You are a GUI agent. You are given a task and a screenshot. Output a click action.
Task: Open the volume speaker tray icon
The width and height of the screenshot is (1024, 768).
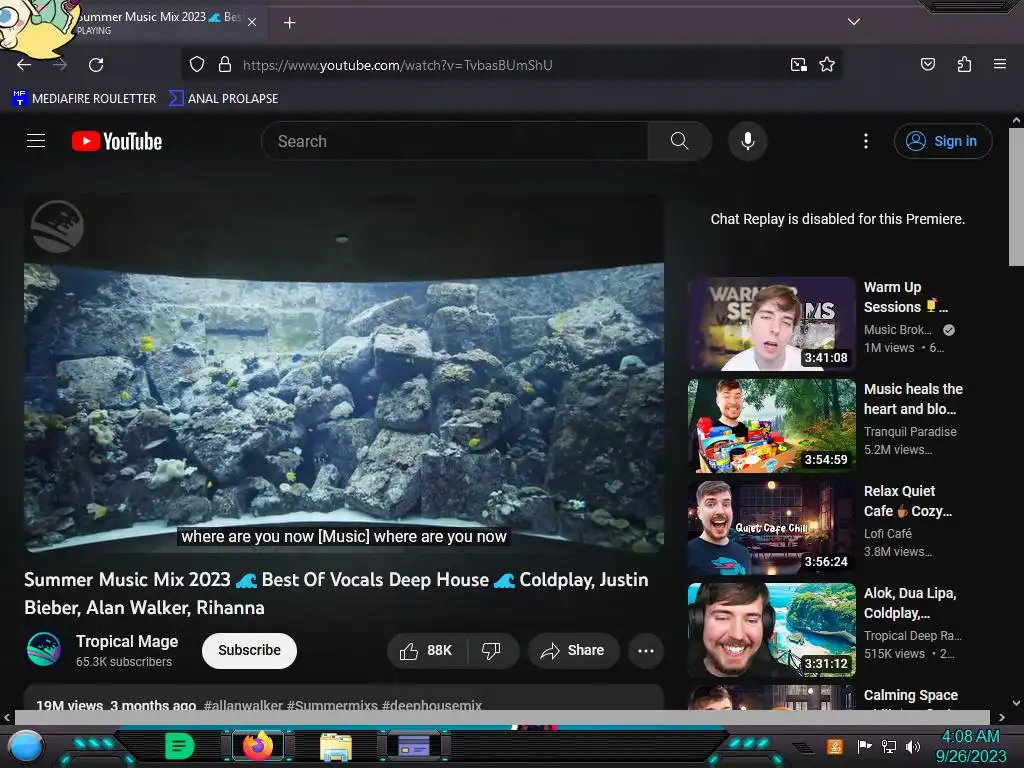(912, 746)
